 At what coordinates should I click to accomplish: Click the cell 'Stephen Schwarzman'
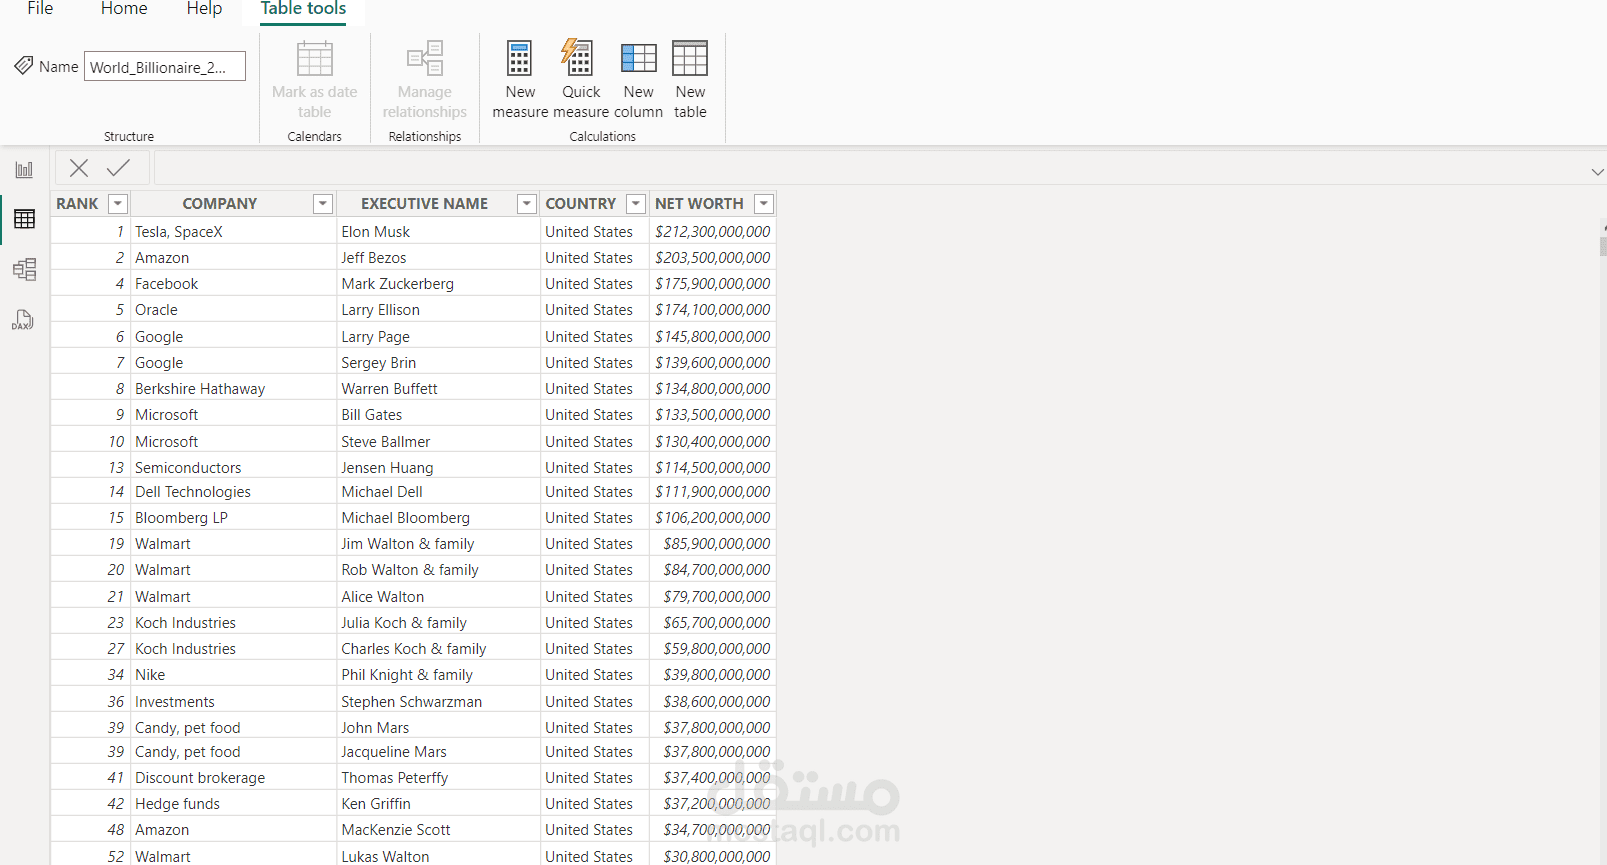tap(438, 702)
